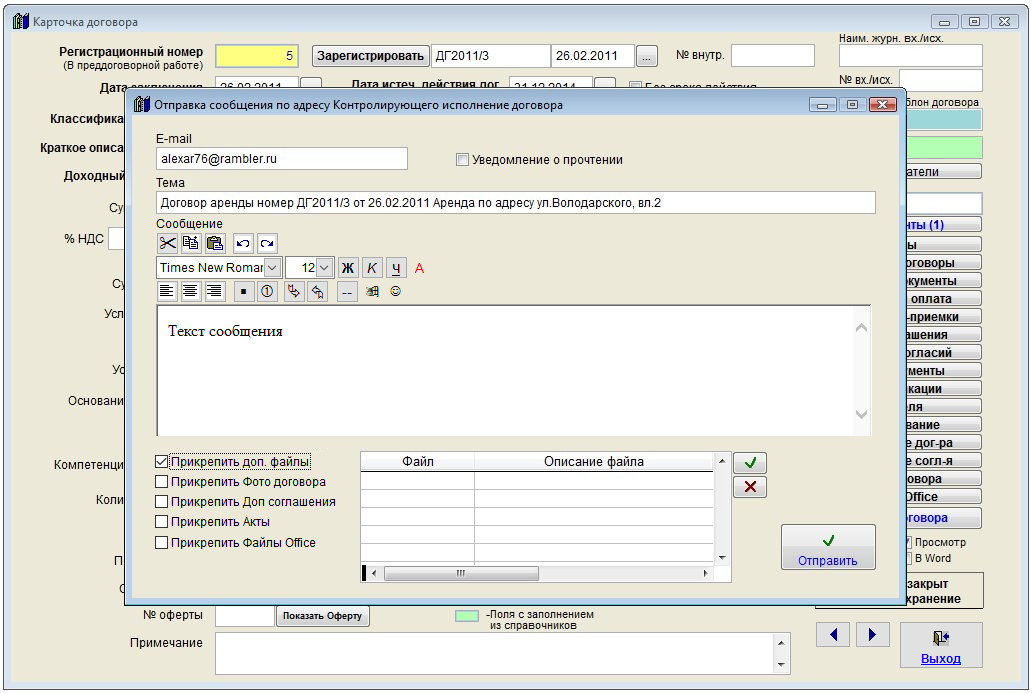Toggle bold formatting (Ж button)
Image resolution: width=1032 pixels, height=693 pixels.
click(347, 268)
